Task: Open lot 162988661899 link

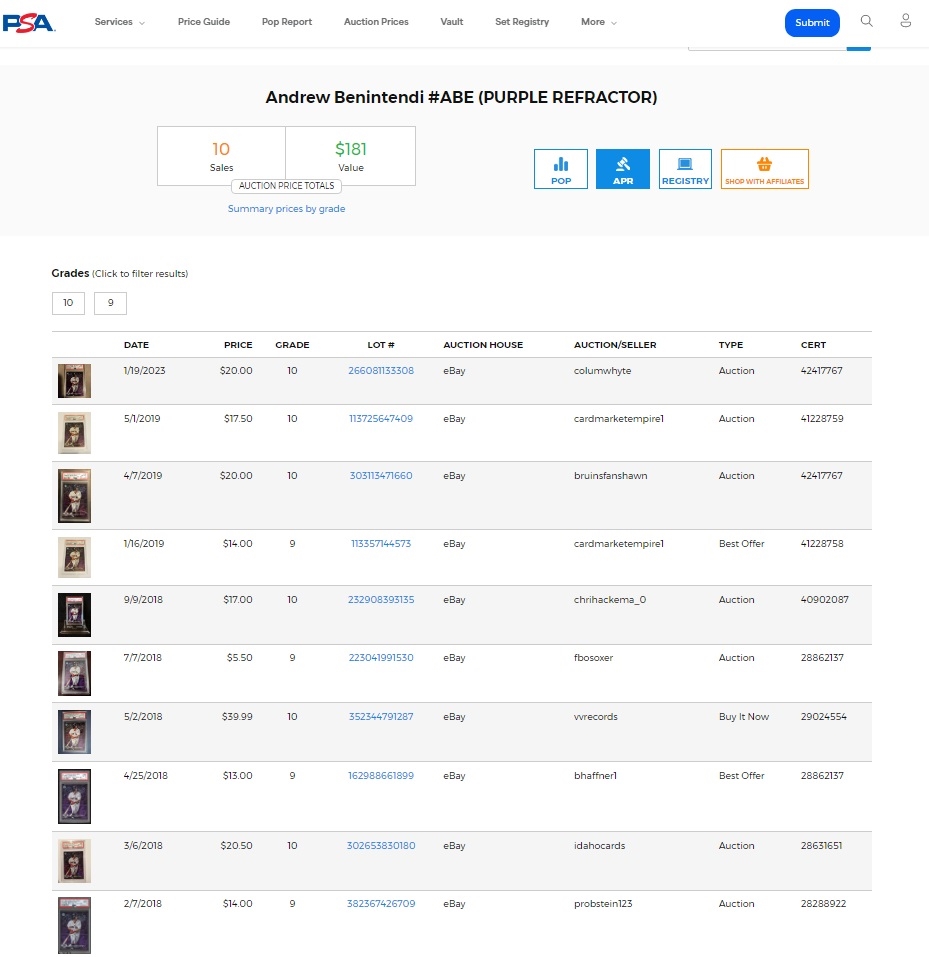Action: tap(381, 776)
